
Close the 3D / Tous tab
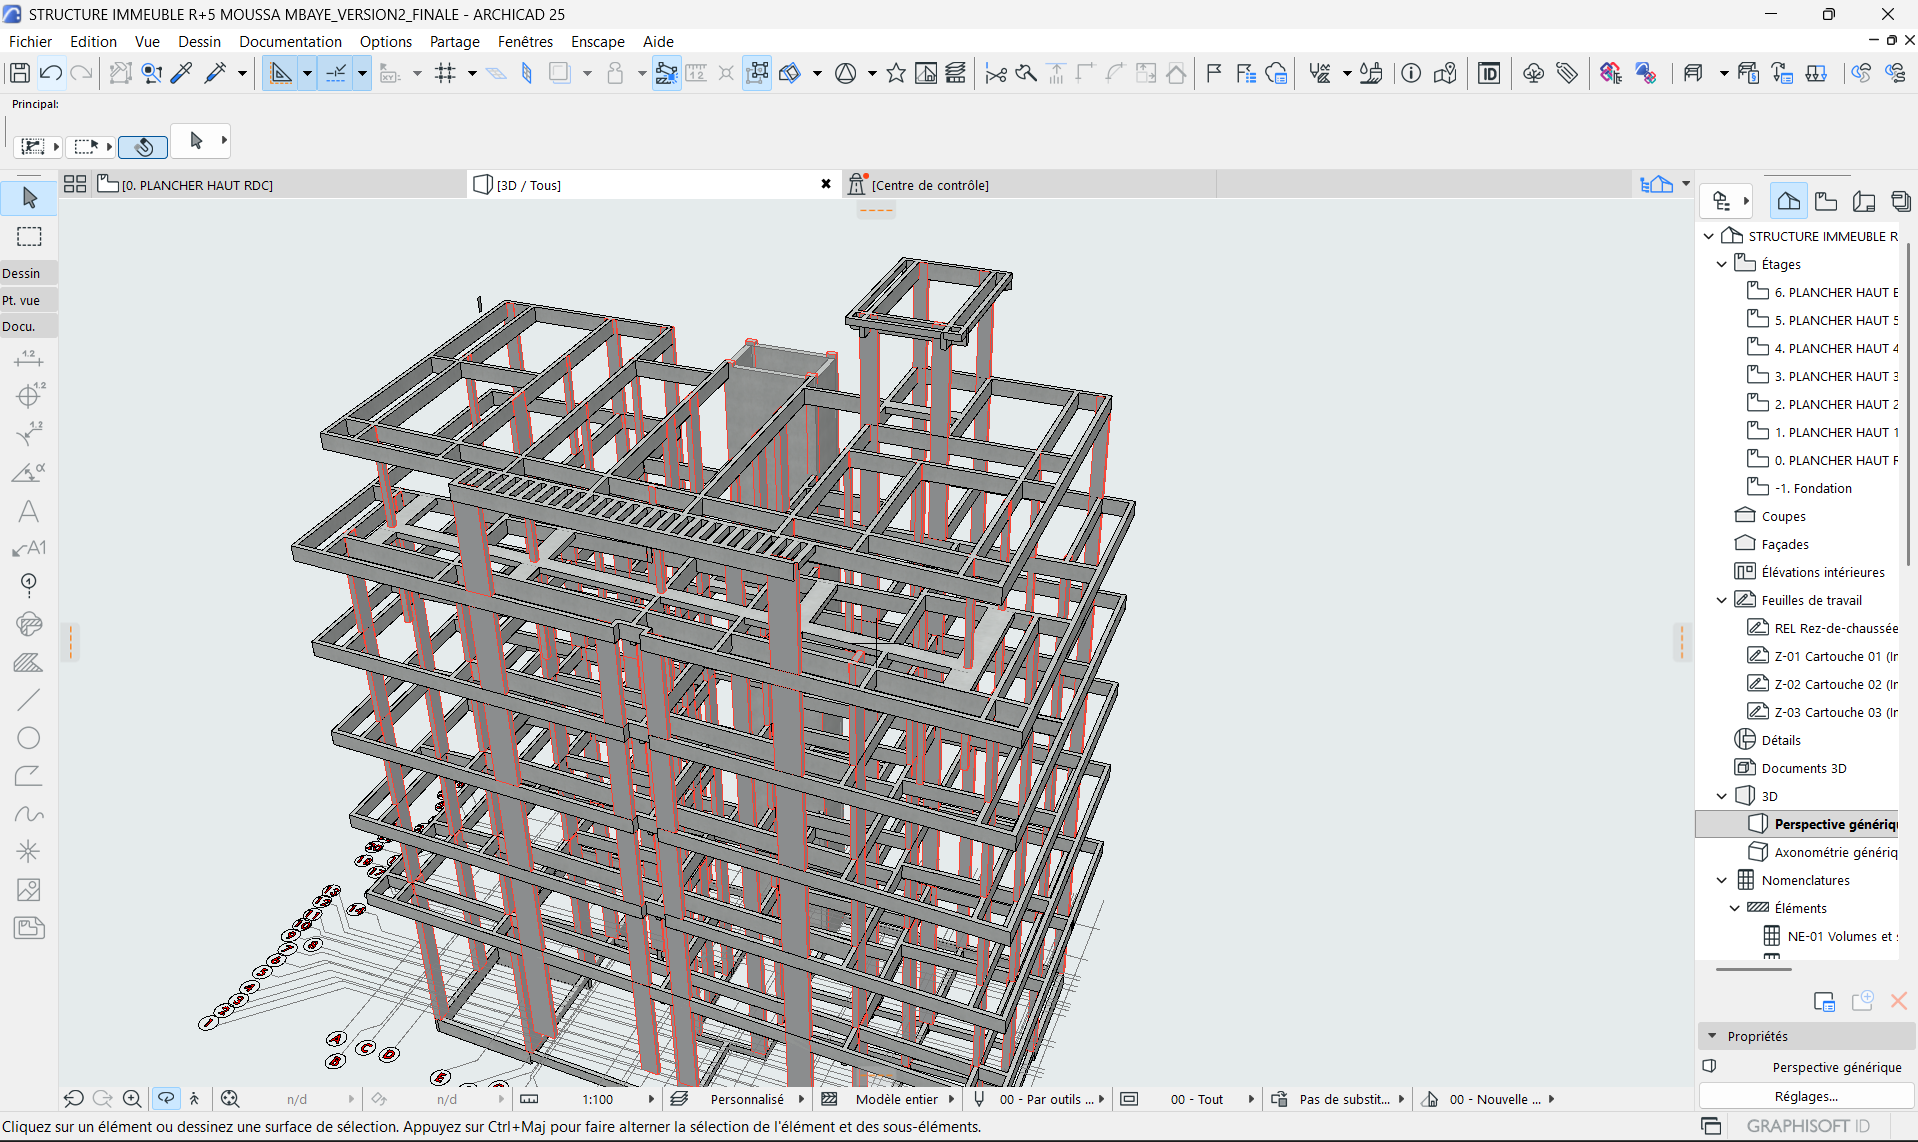(826, 184)
